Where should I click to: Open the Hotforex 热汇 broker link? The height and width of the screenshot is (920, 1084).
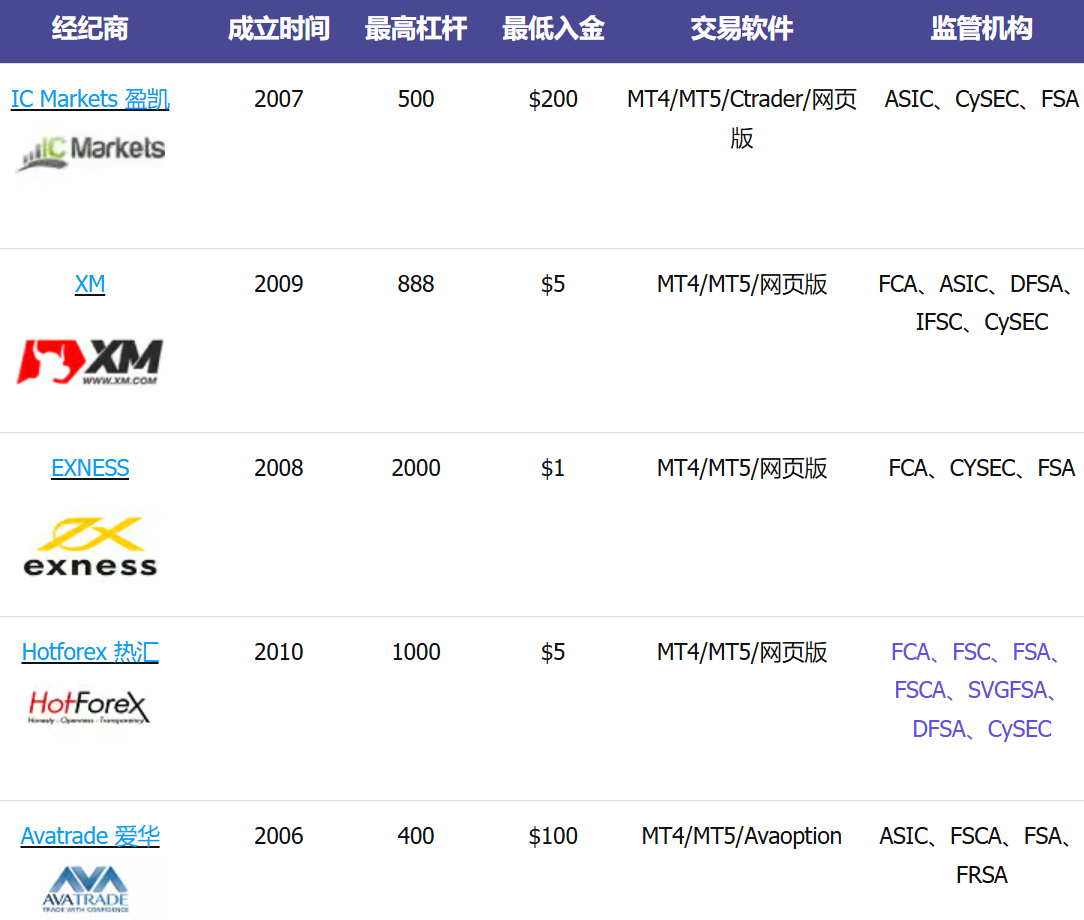pyautogui.click(x=90, y=652)
